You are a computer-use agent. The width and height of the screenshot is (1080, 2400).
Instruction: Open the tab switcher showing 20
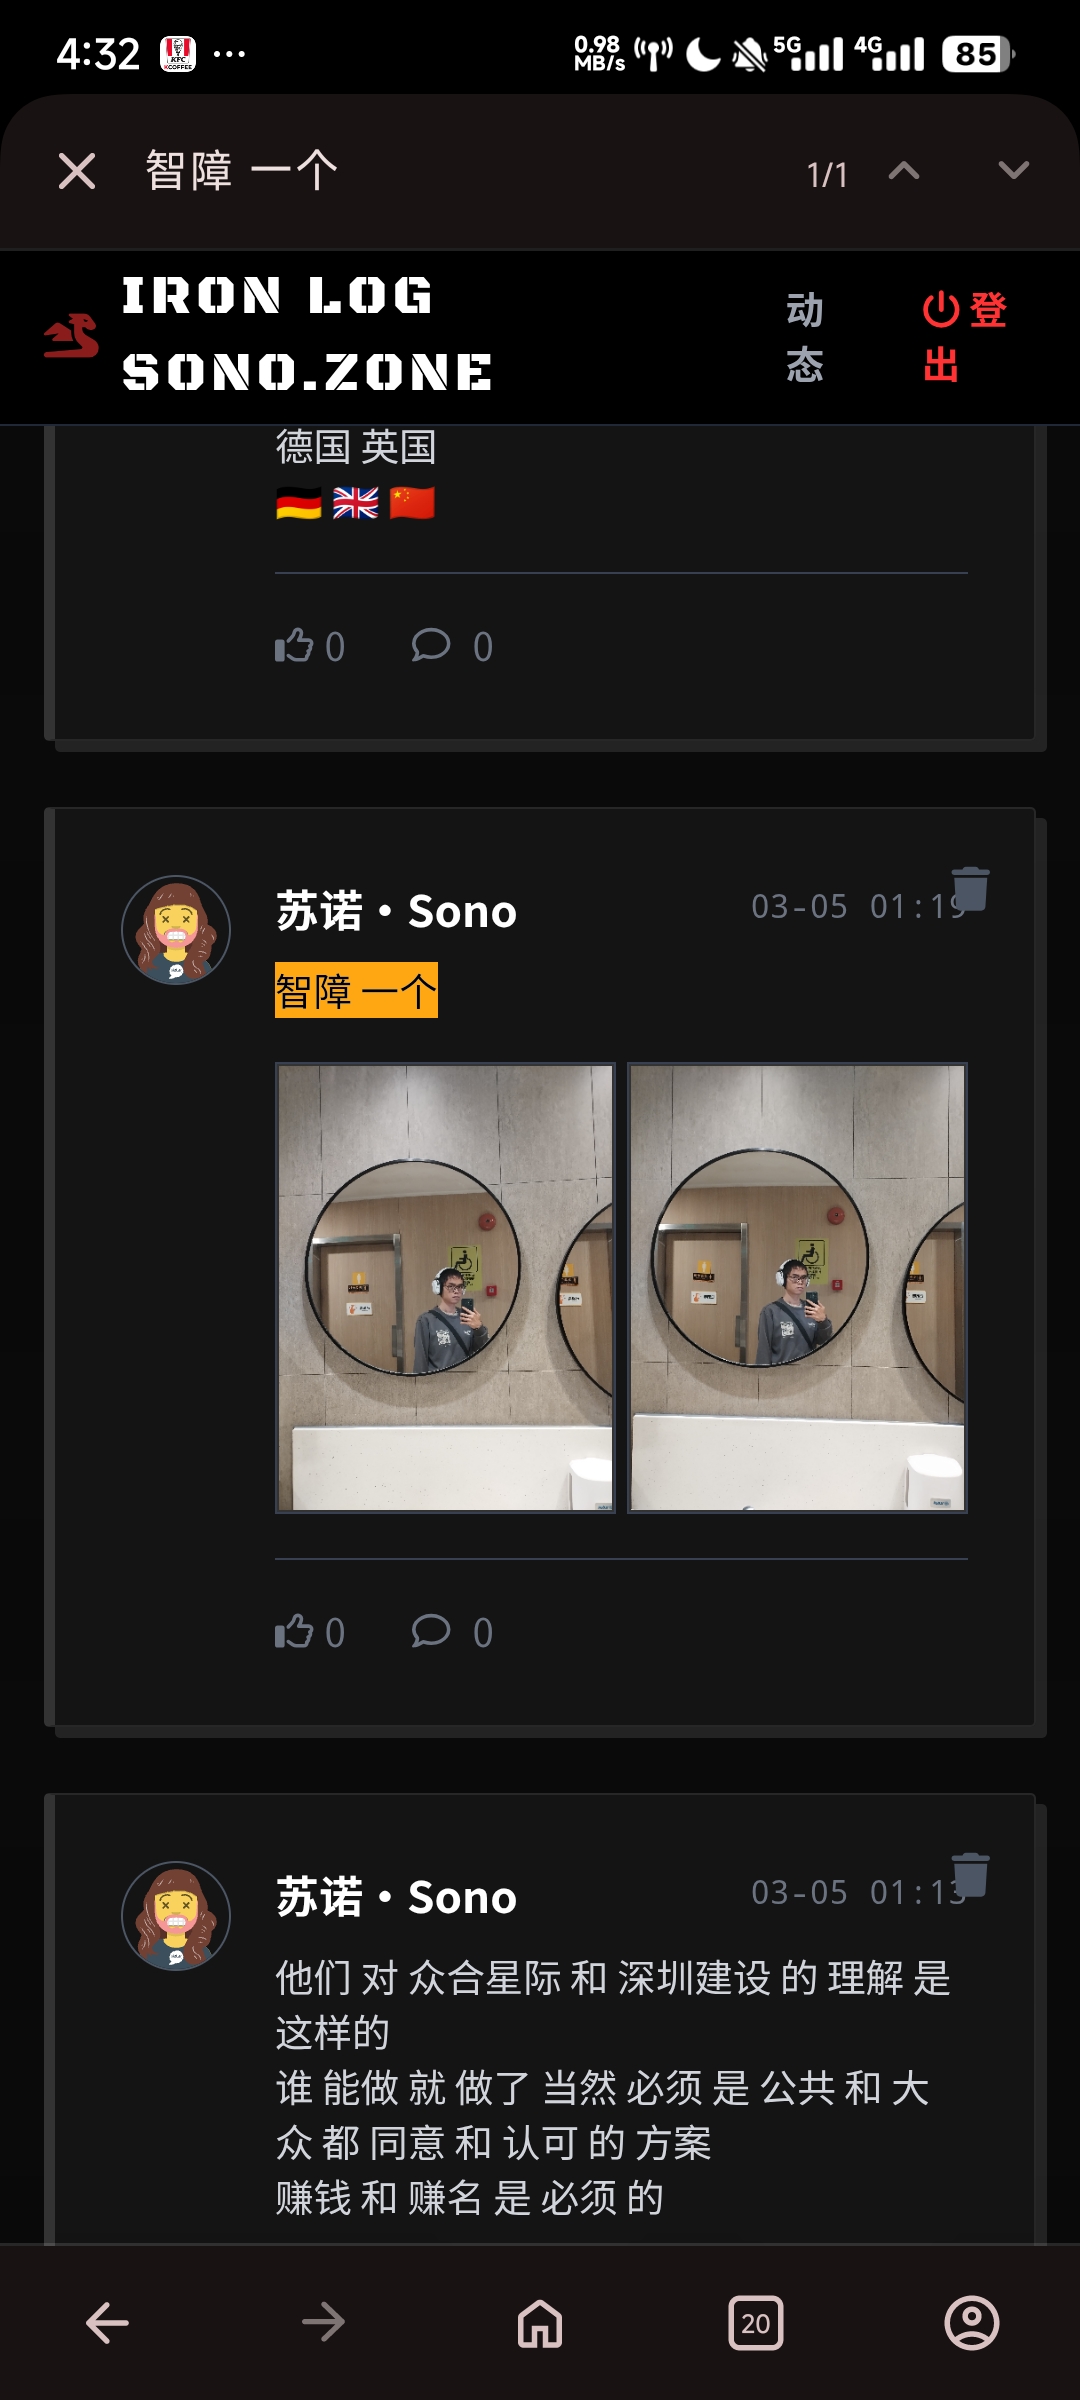pyautogui.click(x=756, y=2322)
